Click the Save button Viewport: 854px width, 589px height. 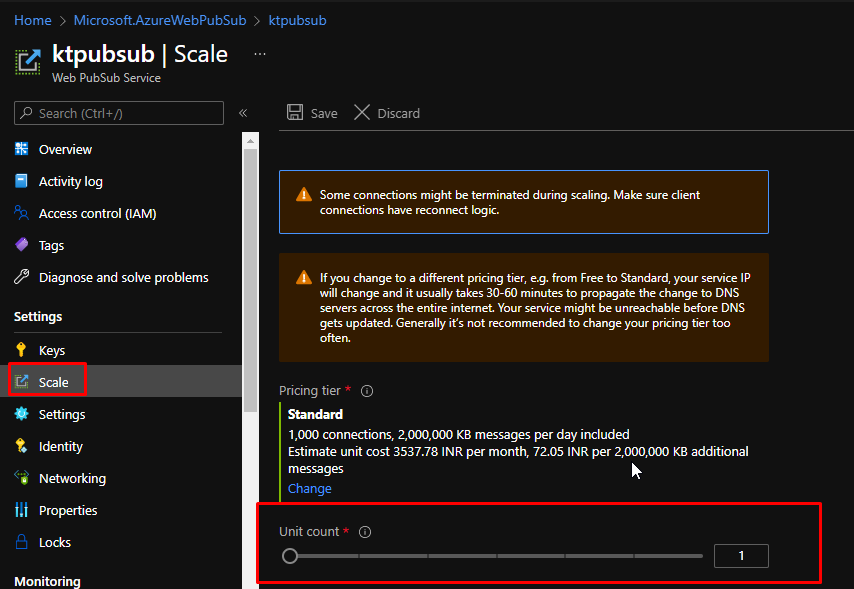click(x=312, y=113)
